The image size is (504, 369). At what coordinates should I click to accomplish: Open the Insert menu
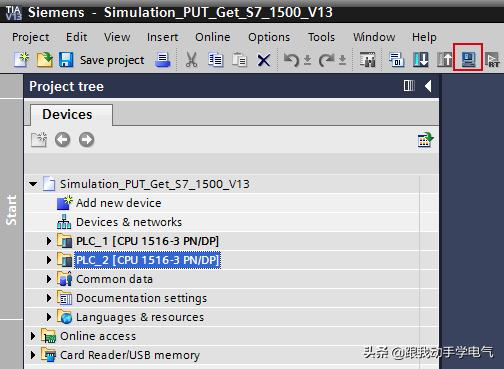(162, 37)
